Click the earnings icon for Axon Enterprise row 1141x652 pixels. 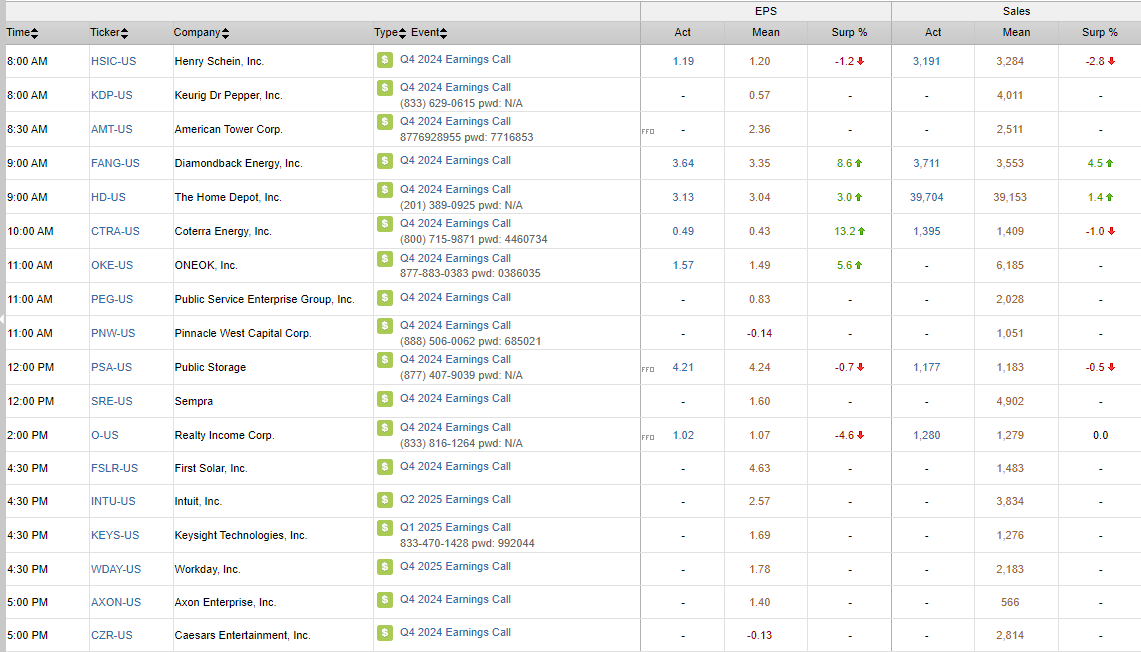coord(385,600)
